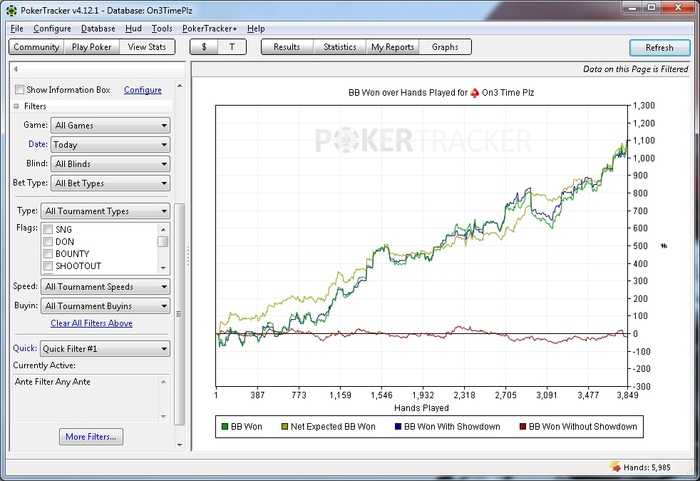Switch to the View Stats tab
The width and height of the screenshot is (700, 481).
(147, 47)
